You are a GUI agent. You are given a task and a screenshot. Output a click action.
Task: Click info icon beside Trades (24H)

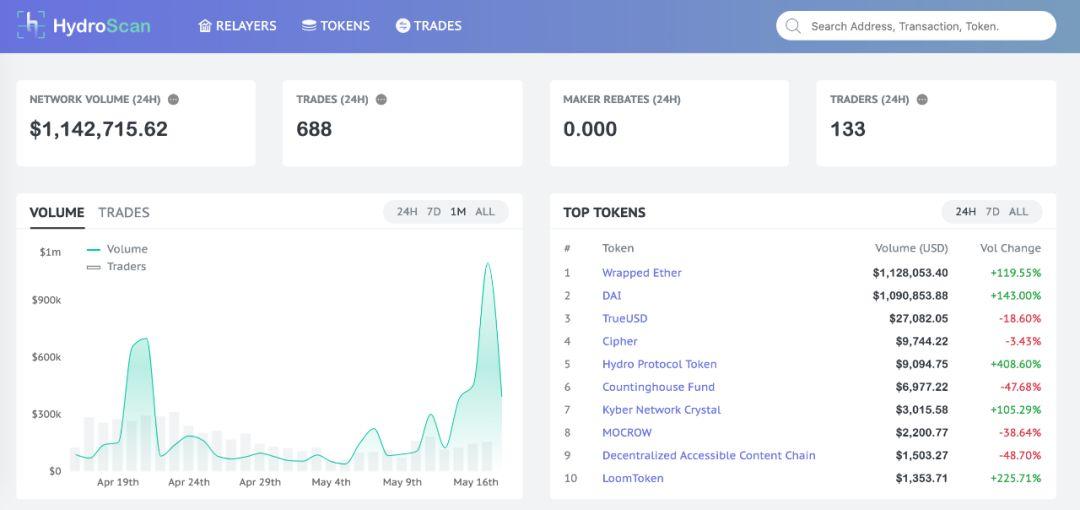(381, 99)
